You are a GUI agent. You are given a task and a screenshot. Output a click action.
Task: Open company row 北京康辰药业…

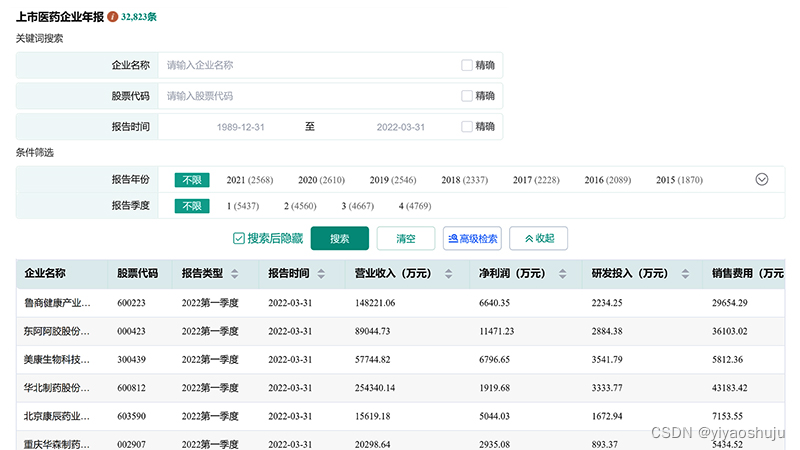[x=57, y=416]
